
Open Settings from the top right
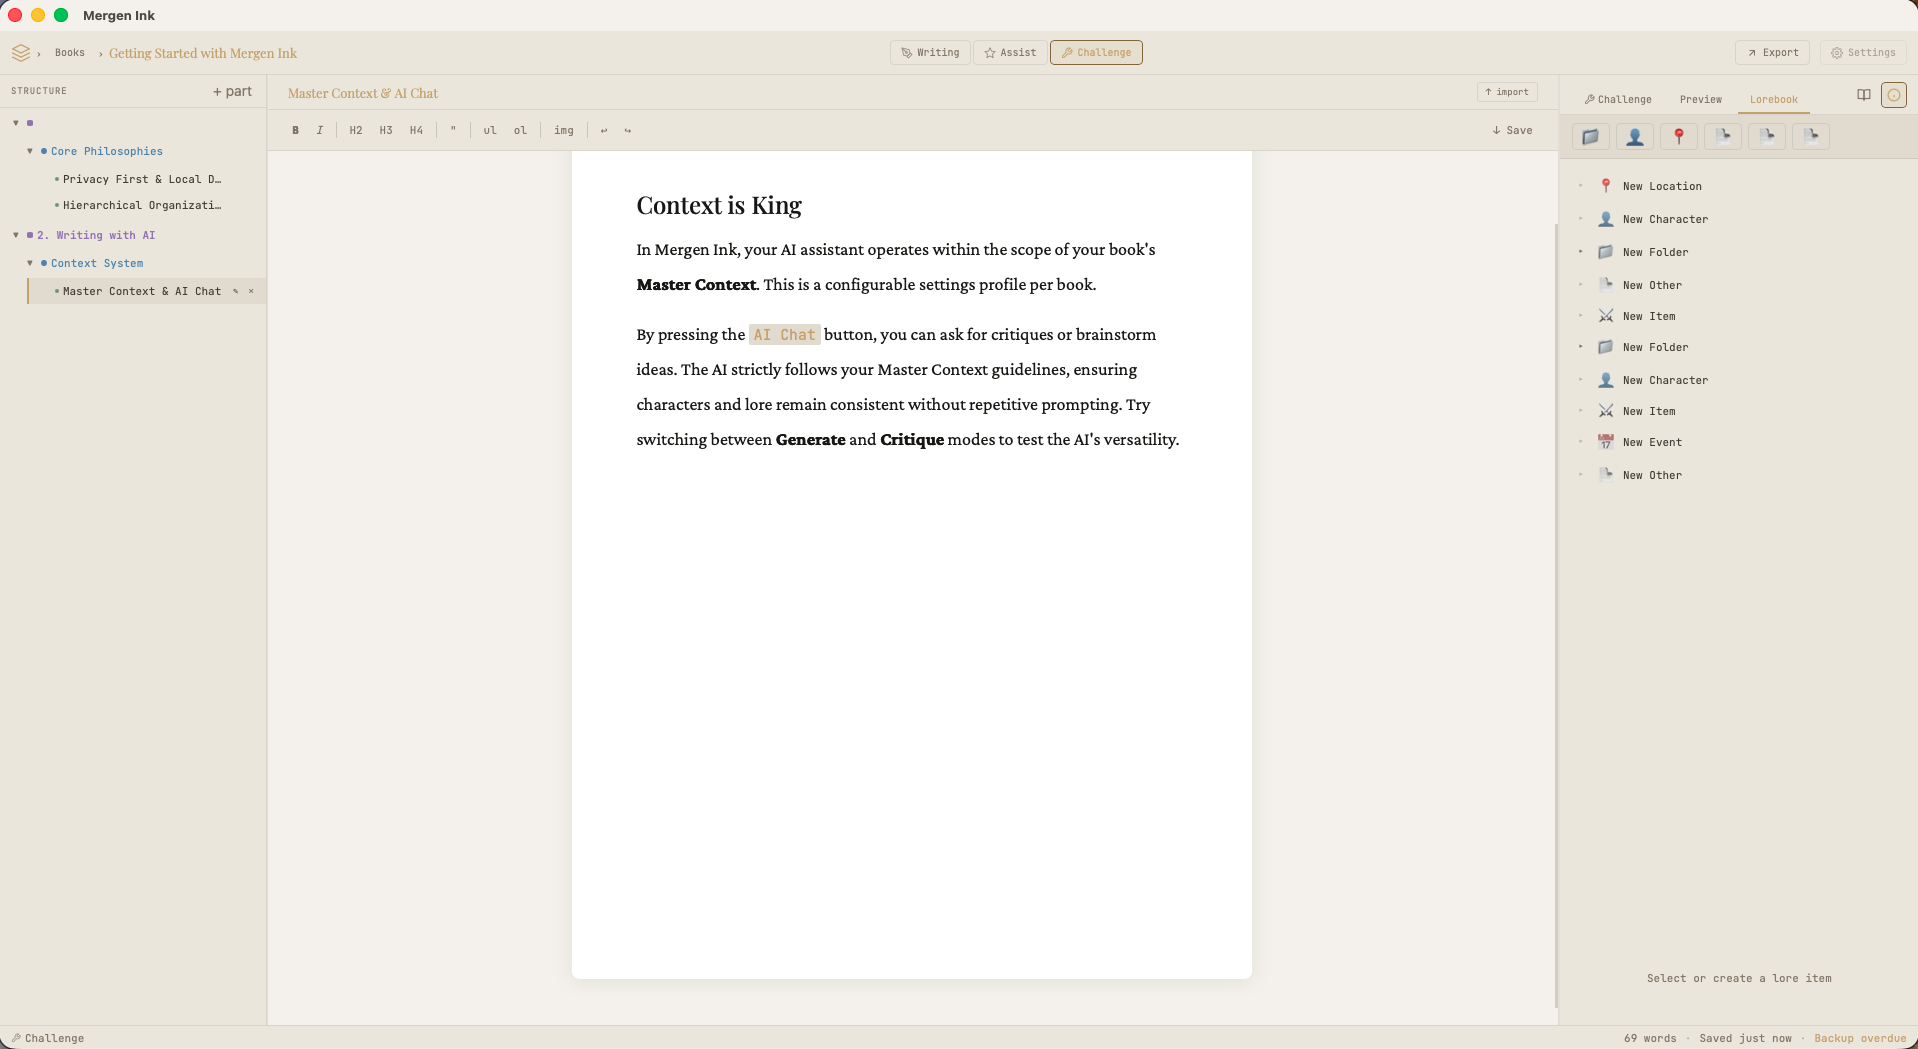1862,52
